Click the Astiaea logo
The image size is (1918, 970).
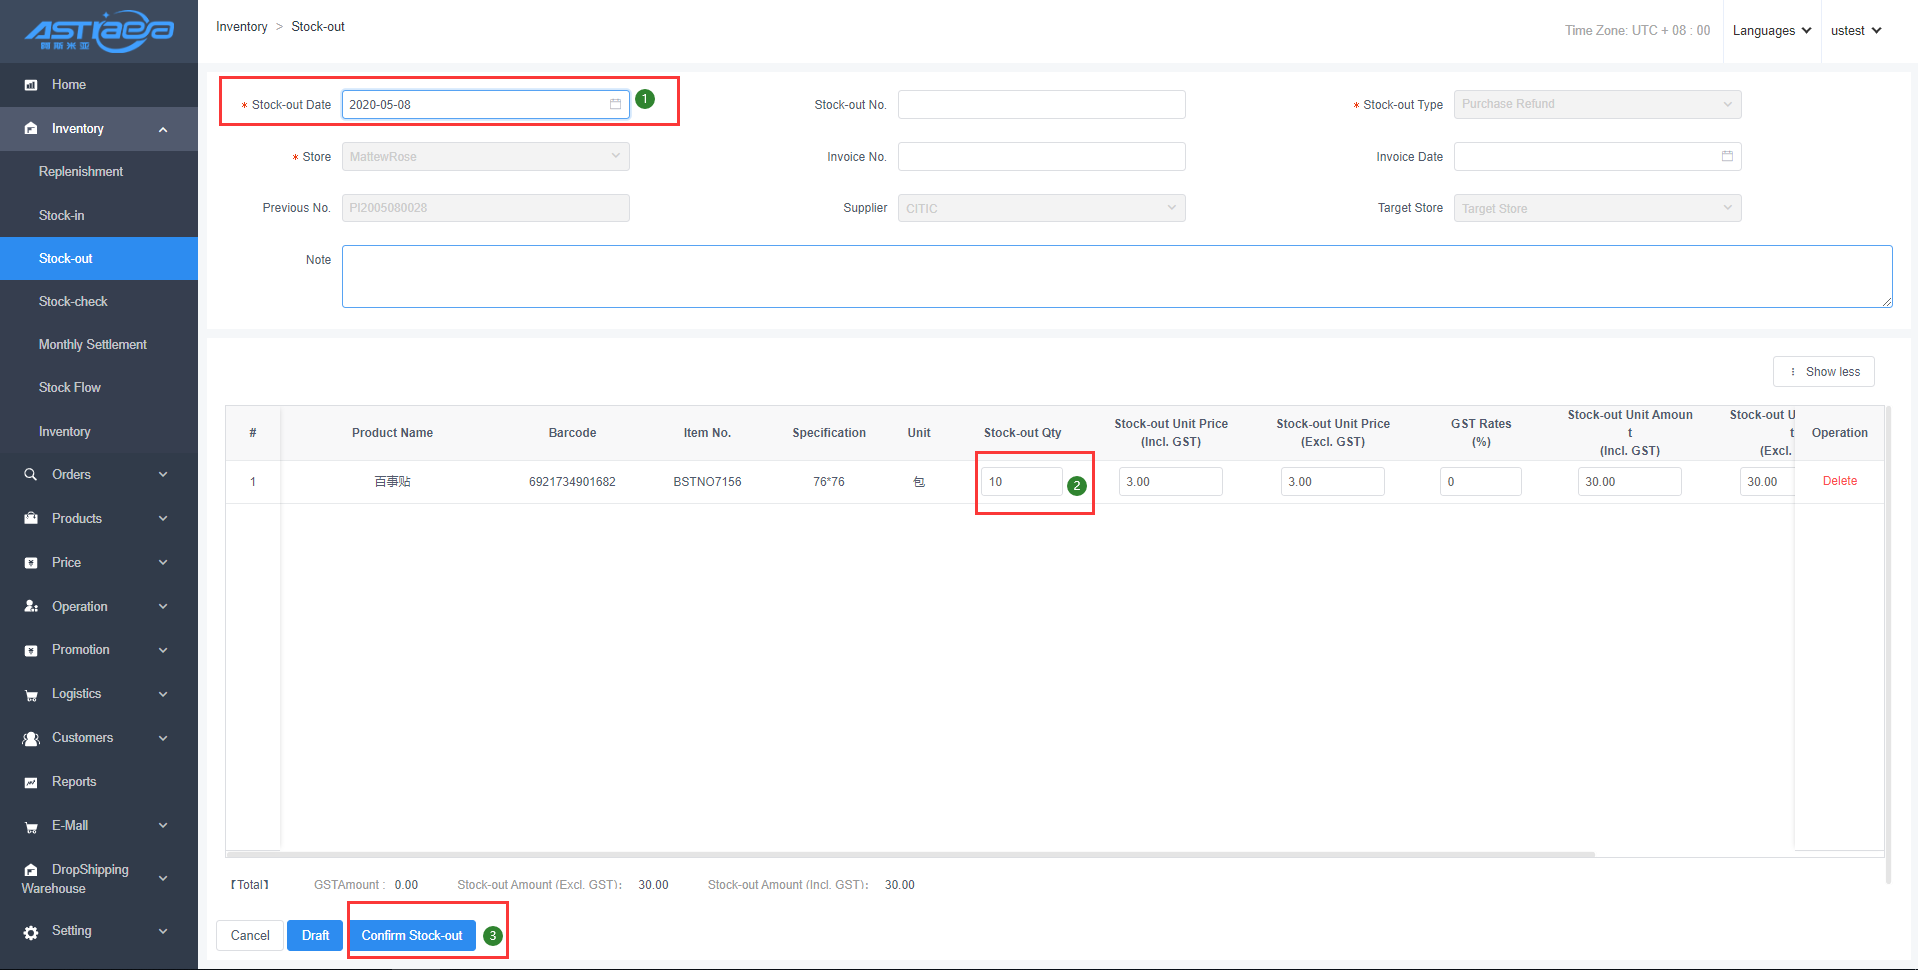(x=99, y=31)
